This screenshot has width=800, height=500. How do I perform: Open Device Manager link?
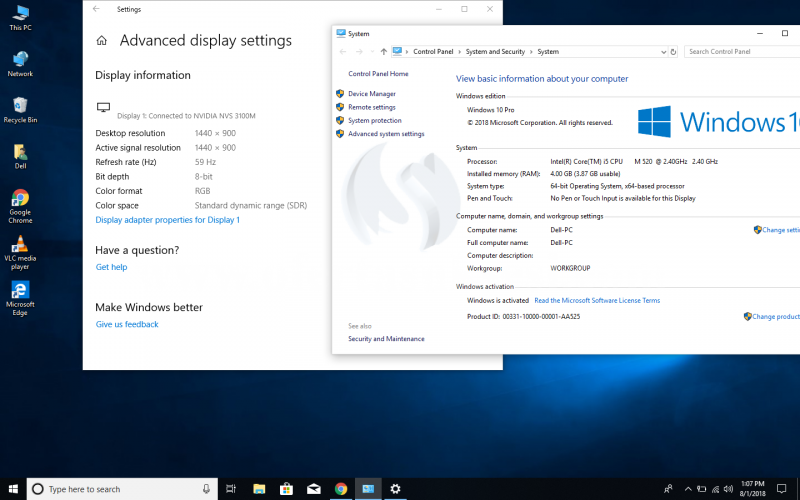tap(372, 94)
